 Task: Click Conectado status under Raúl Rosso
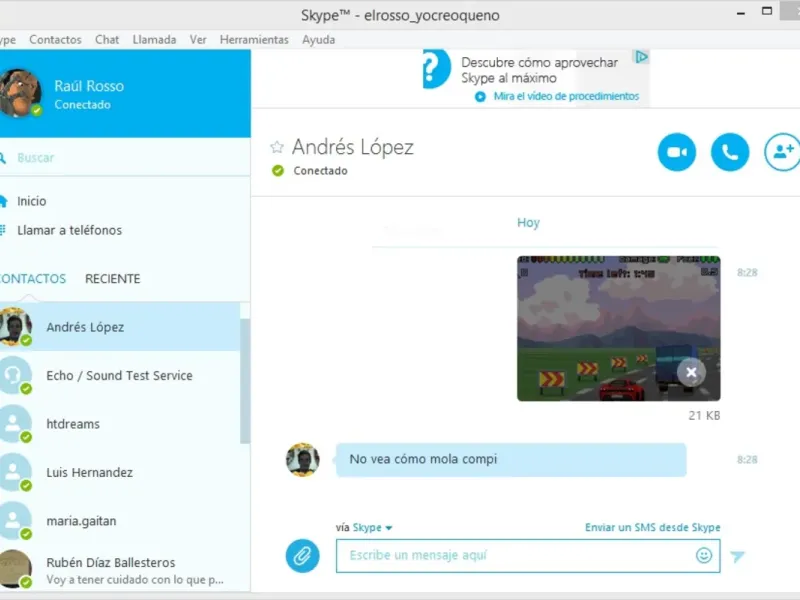coord(83,105)
